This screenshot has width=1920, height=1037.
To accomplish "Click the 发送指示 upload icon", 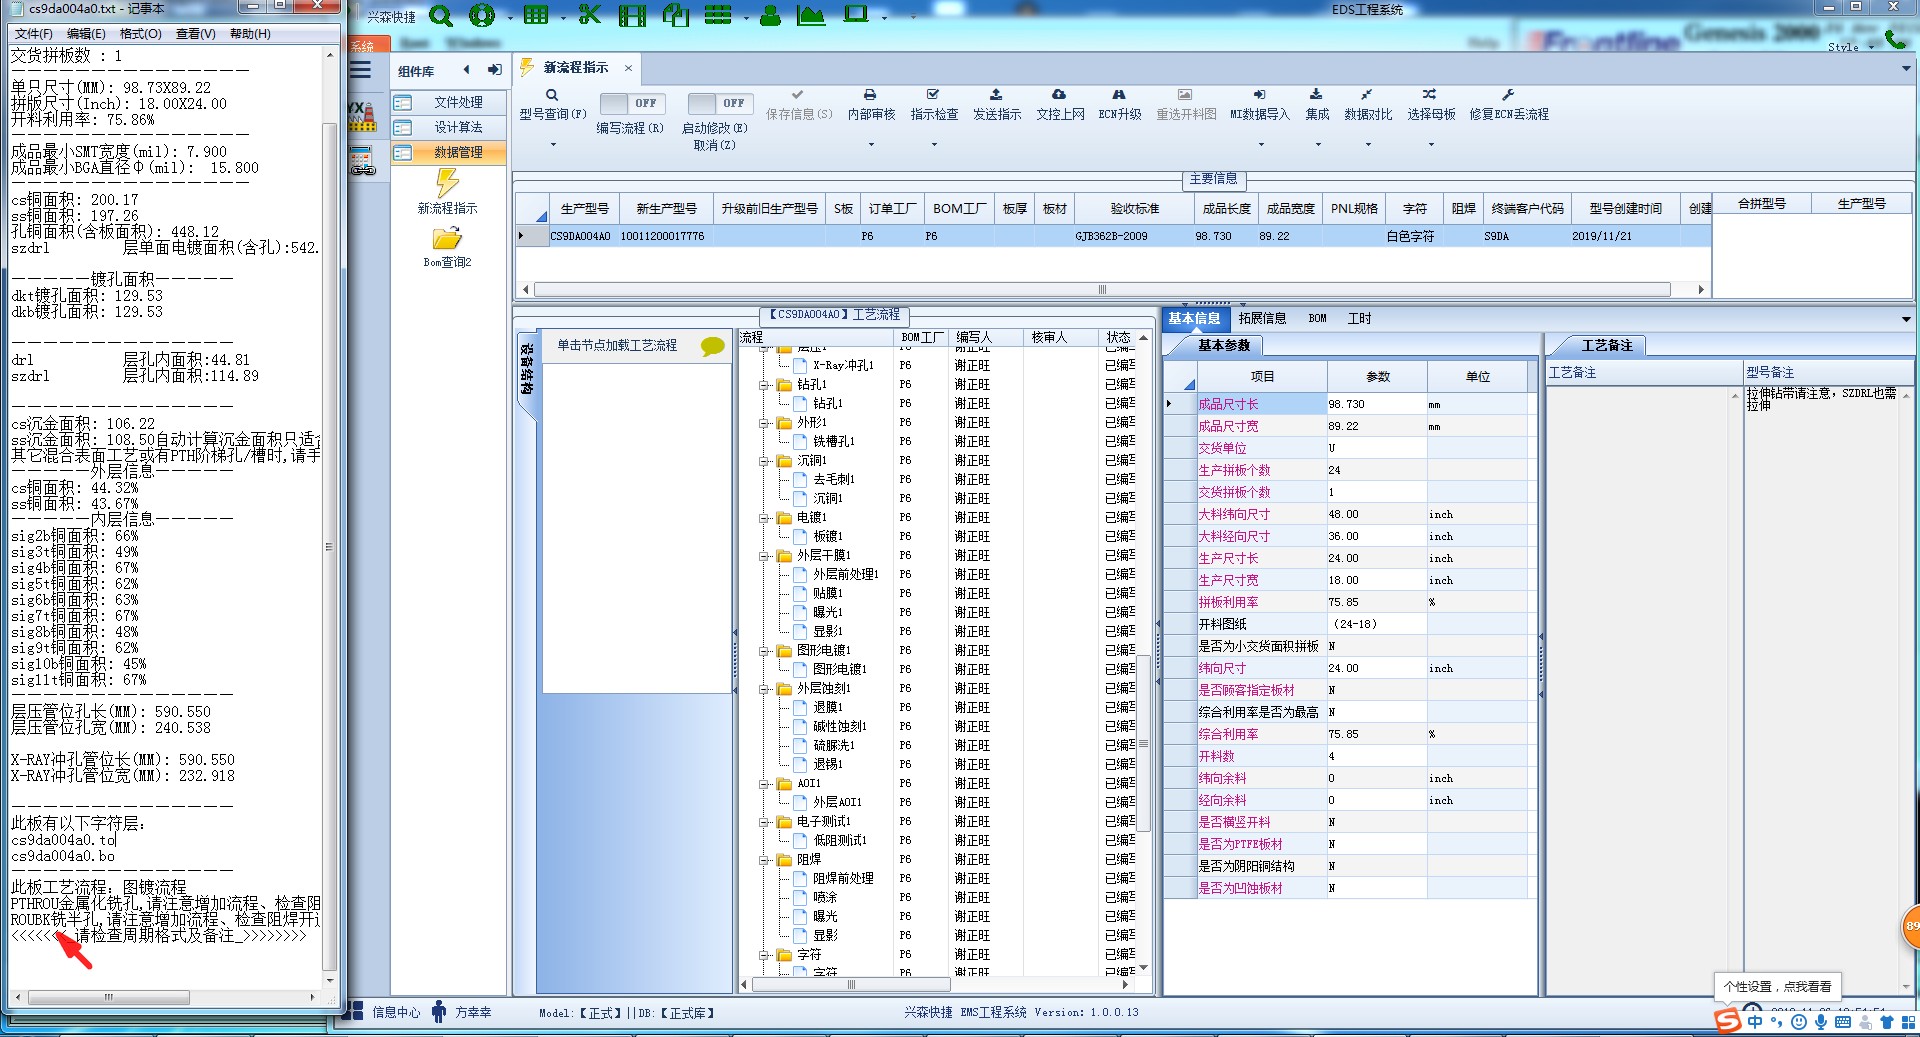I will point(996,94).
